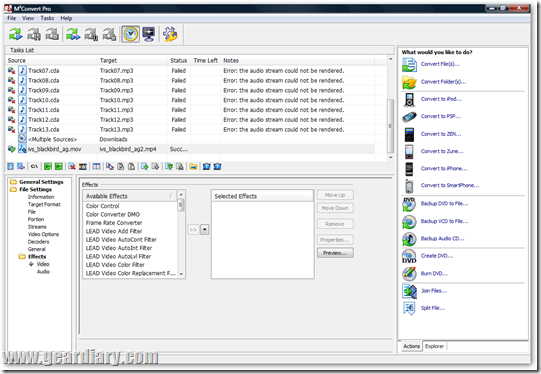Select Video Options in settings tree
Image resolution: width=541 pixels, height=374 pixels.
tap(43, 234)
